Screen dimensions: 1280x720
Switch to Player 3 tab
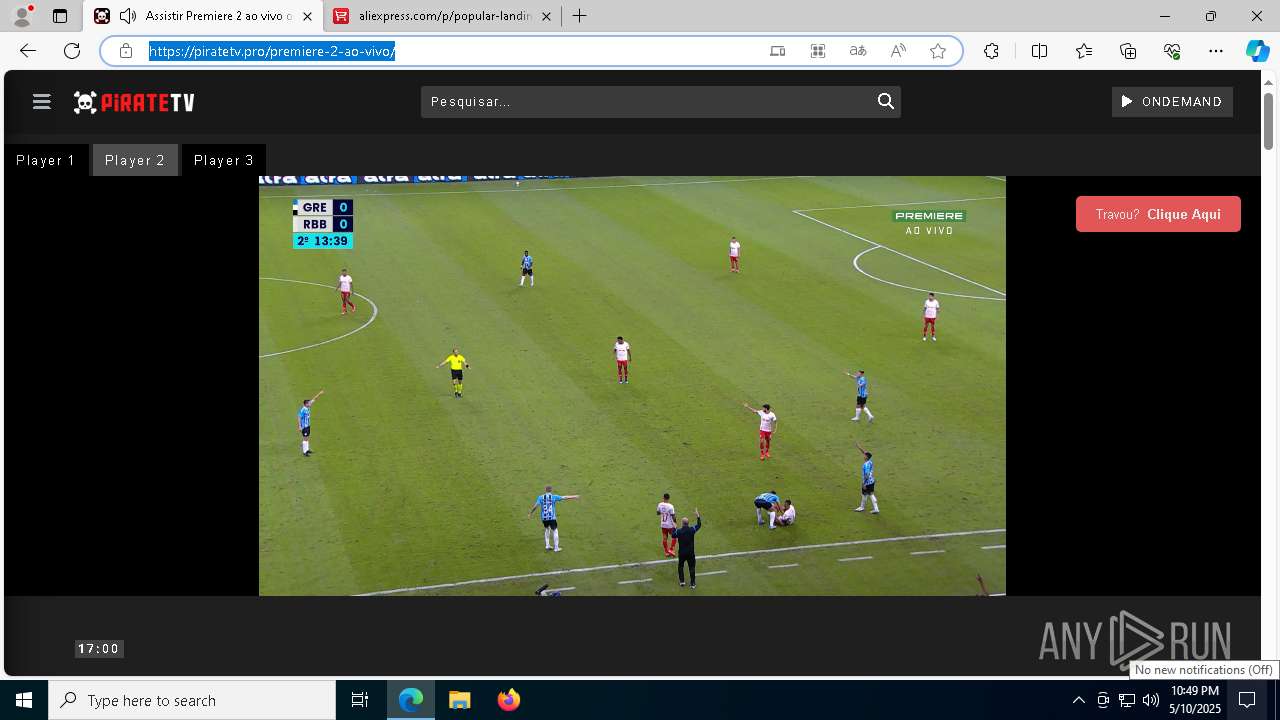(224, 160)
